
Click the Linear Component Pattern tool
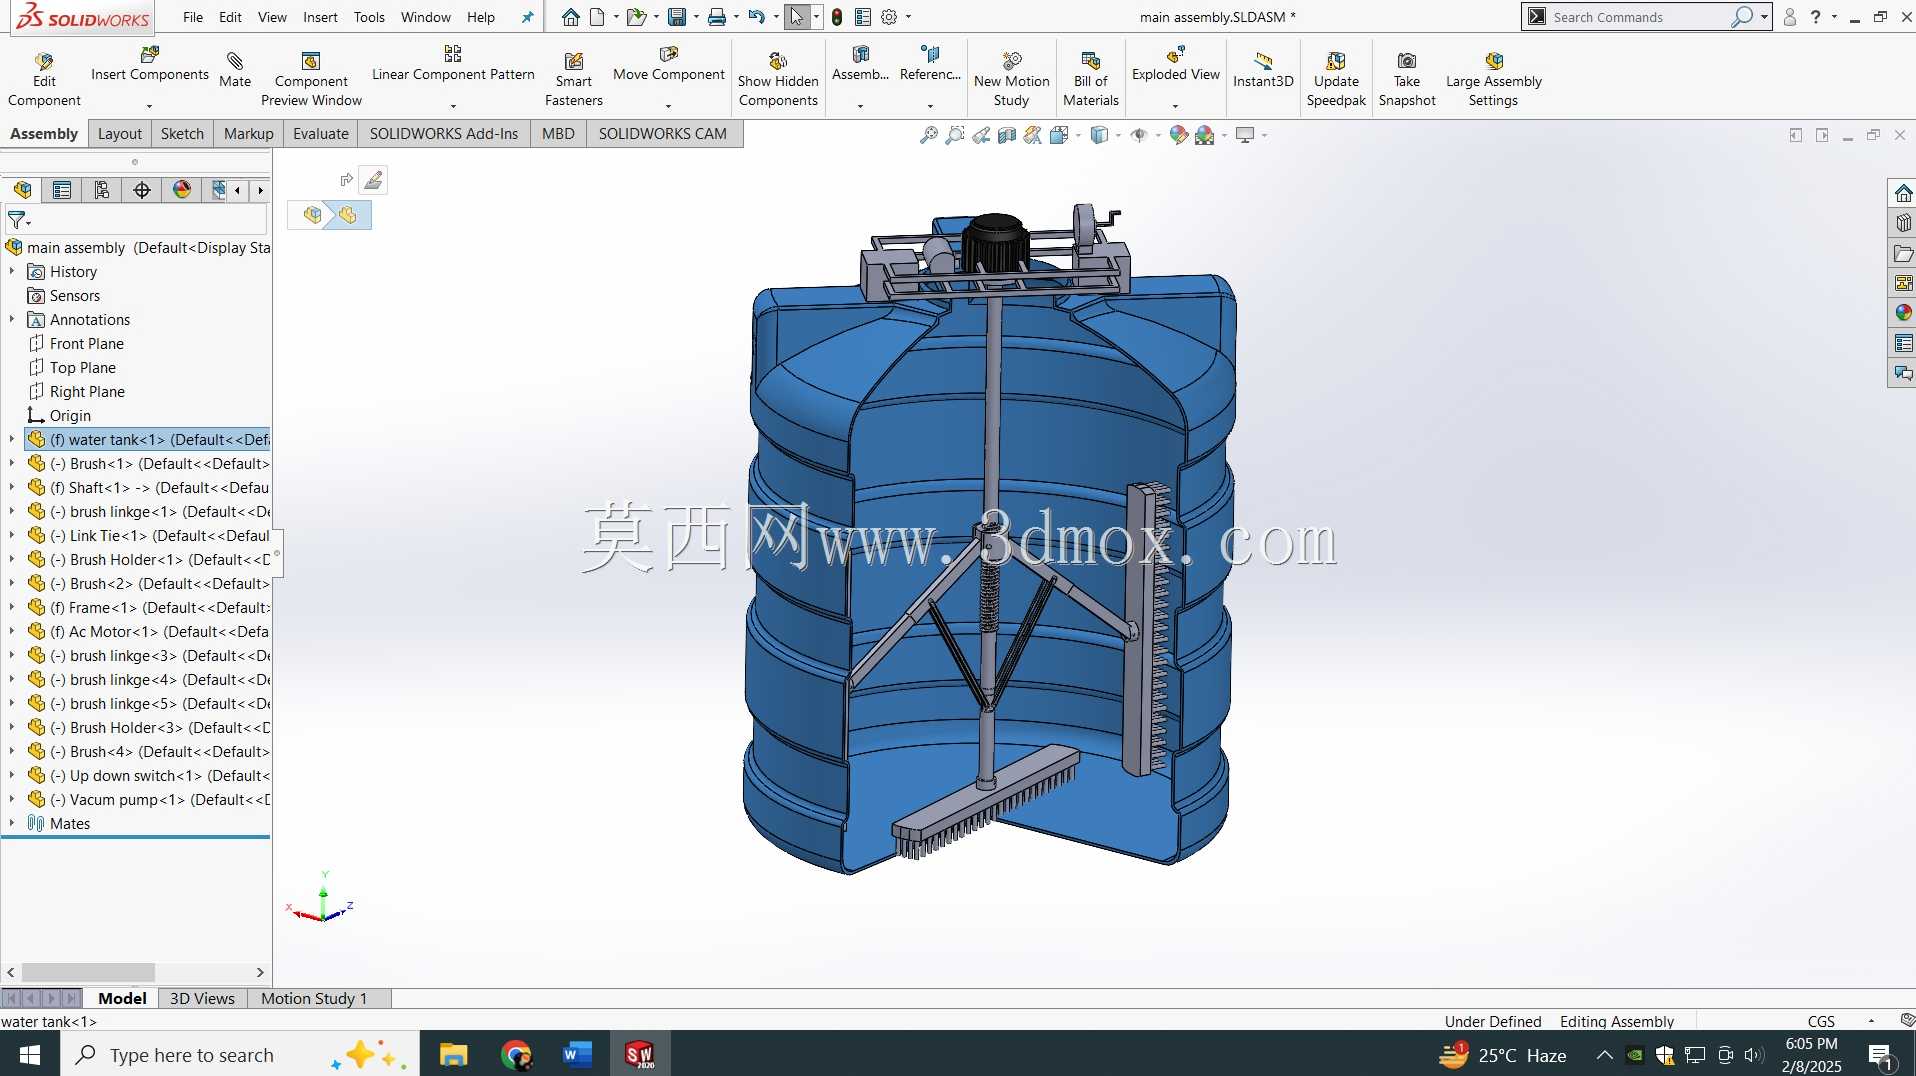click(453, 66)
